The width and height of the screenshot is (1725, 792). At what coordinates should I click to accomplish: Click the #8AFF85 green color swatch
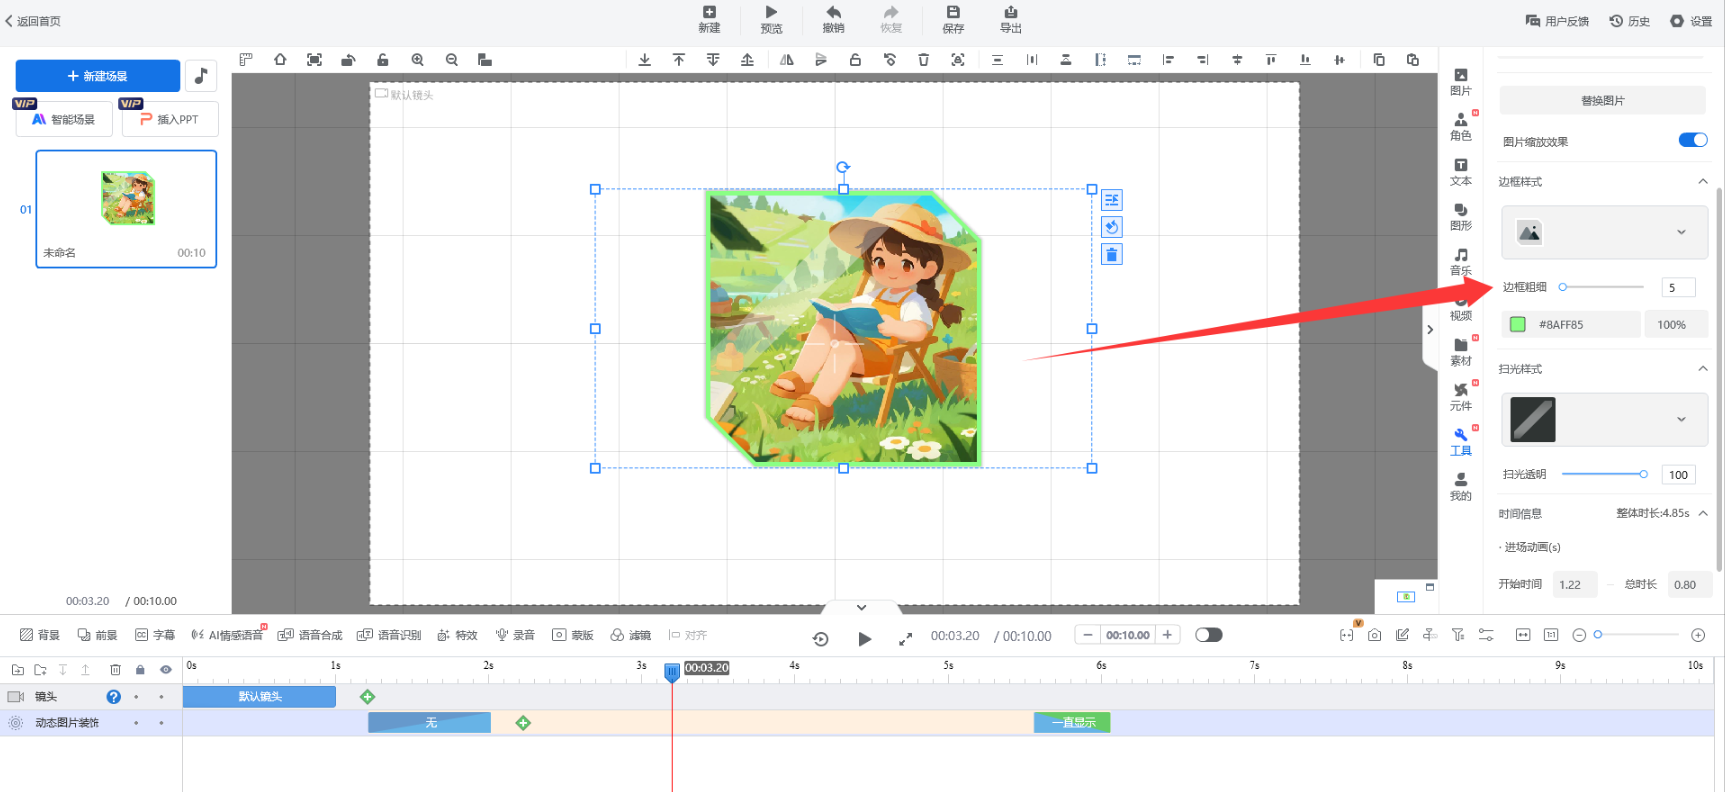coord(1517,324)
